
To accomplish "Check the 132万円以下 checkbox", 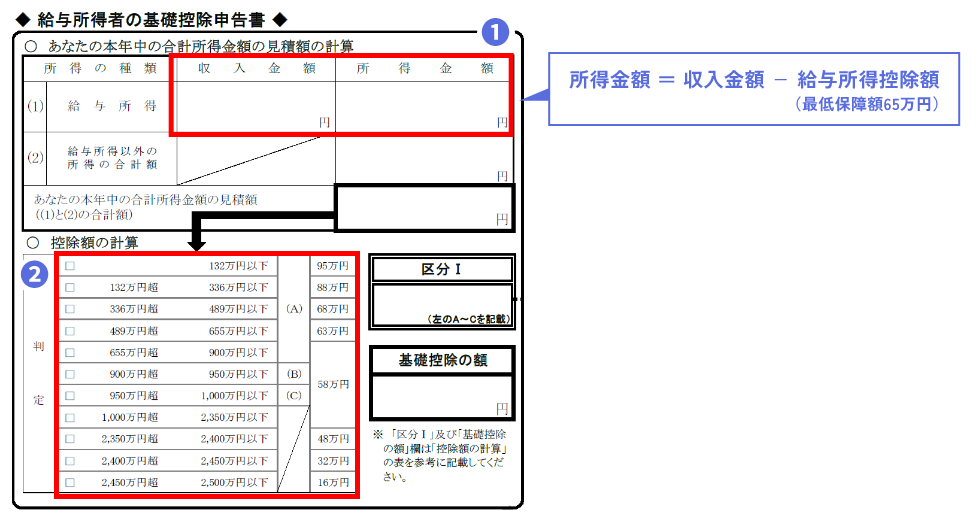I will tap(70, 266).
